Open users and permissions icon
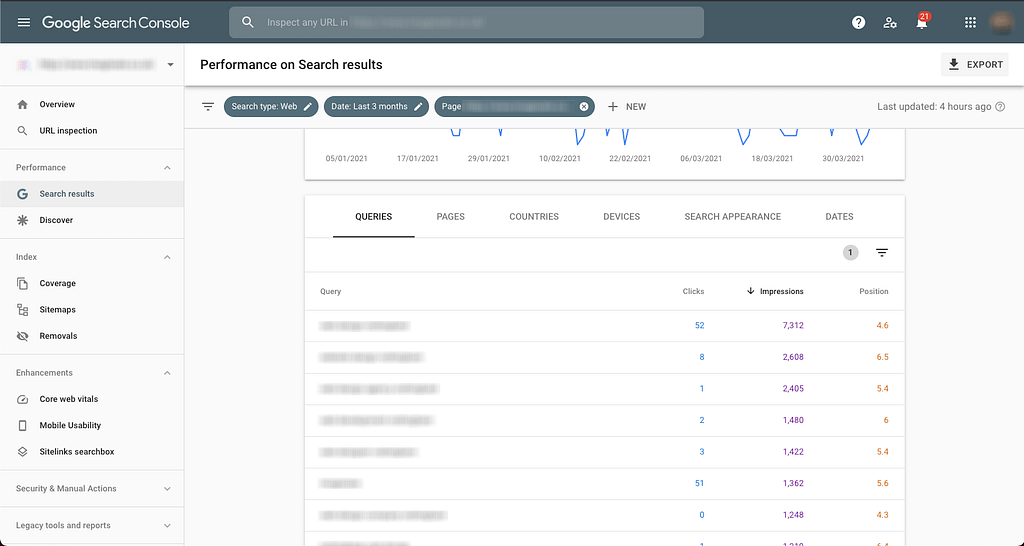Image resolution: width=1024 pixels, height=546 pixels. [889, 23]
